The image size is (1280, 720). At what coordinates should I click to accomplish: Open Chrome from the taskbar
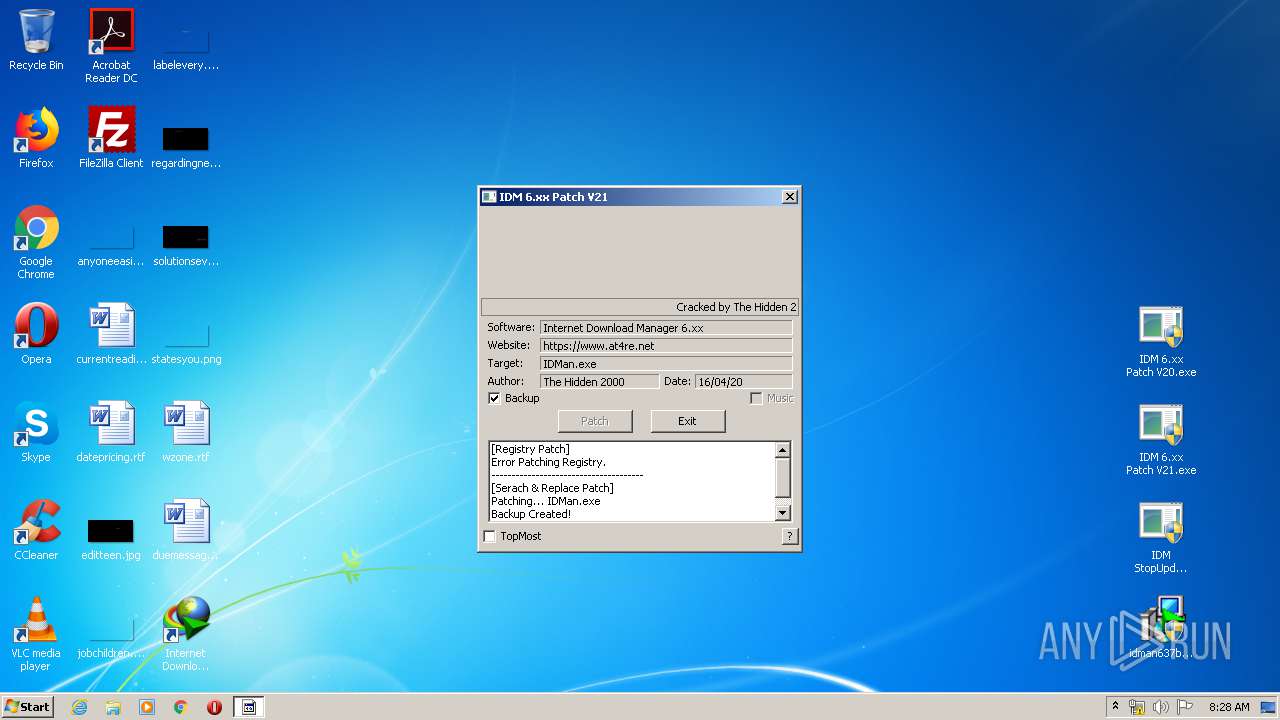181,707
